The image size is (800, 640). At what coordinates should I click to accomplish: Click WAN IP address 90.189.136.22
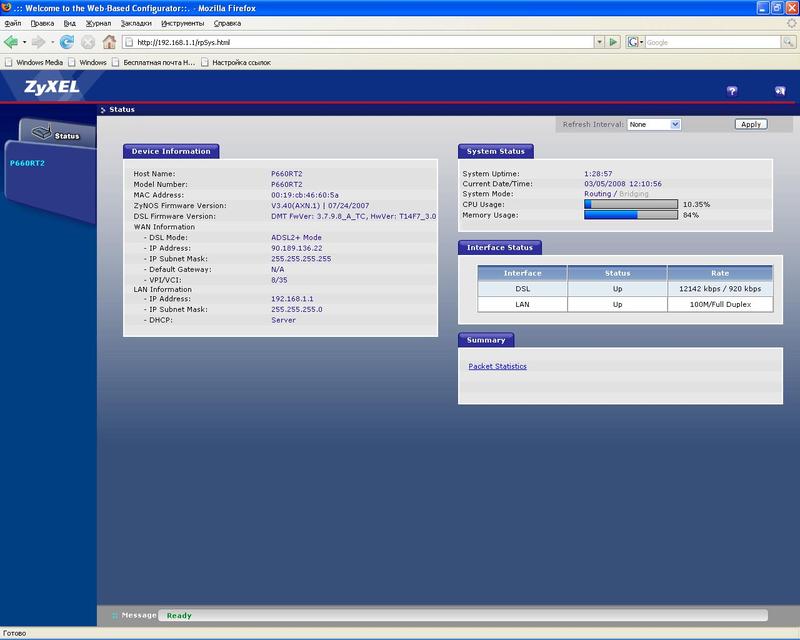(296, 248)
